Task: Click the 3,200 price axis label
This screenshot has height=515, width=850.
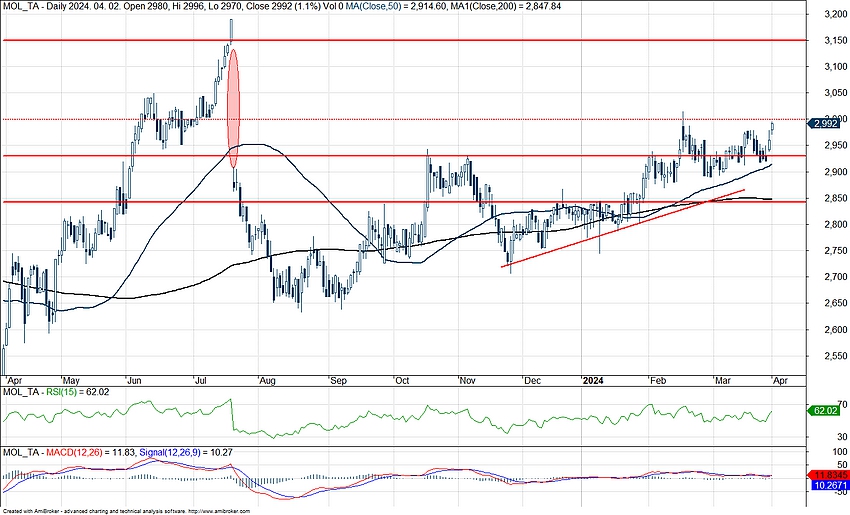Action: point(835,15)
